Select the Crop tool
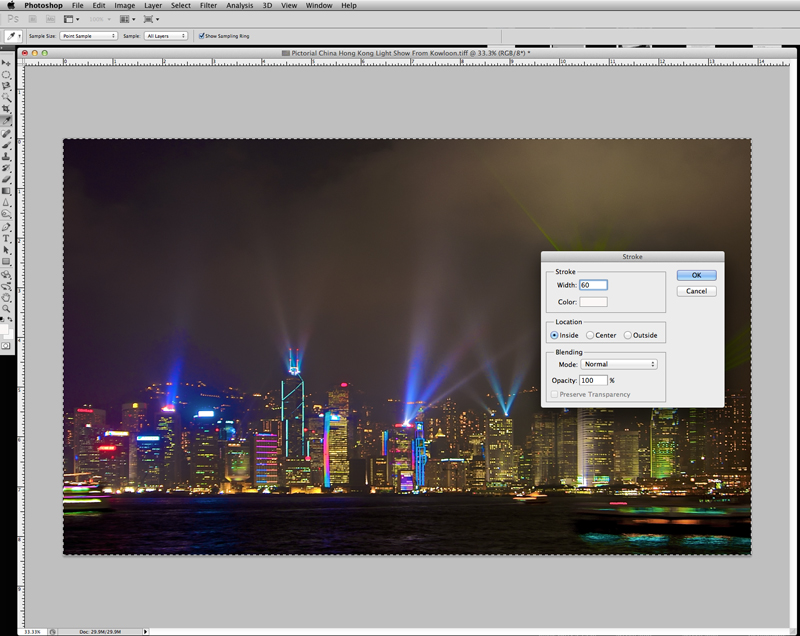This screenshot has width=800, height=636. [6, 108]
